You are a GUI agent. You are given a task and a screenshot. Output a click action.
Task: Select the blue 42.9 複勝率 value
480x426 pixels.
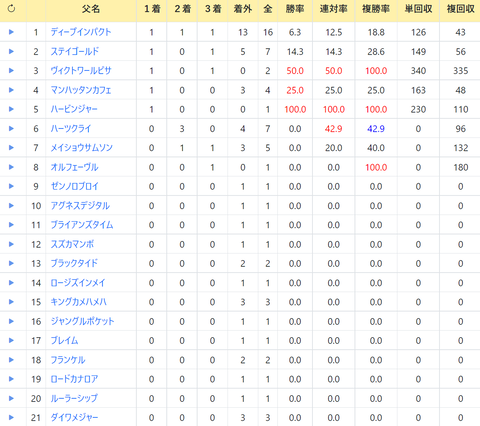click(376, 129)
